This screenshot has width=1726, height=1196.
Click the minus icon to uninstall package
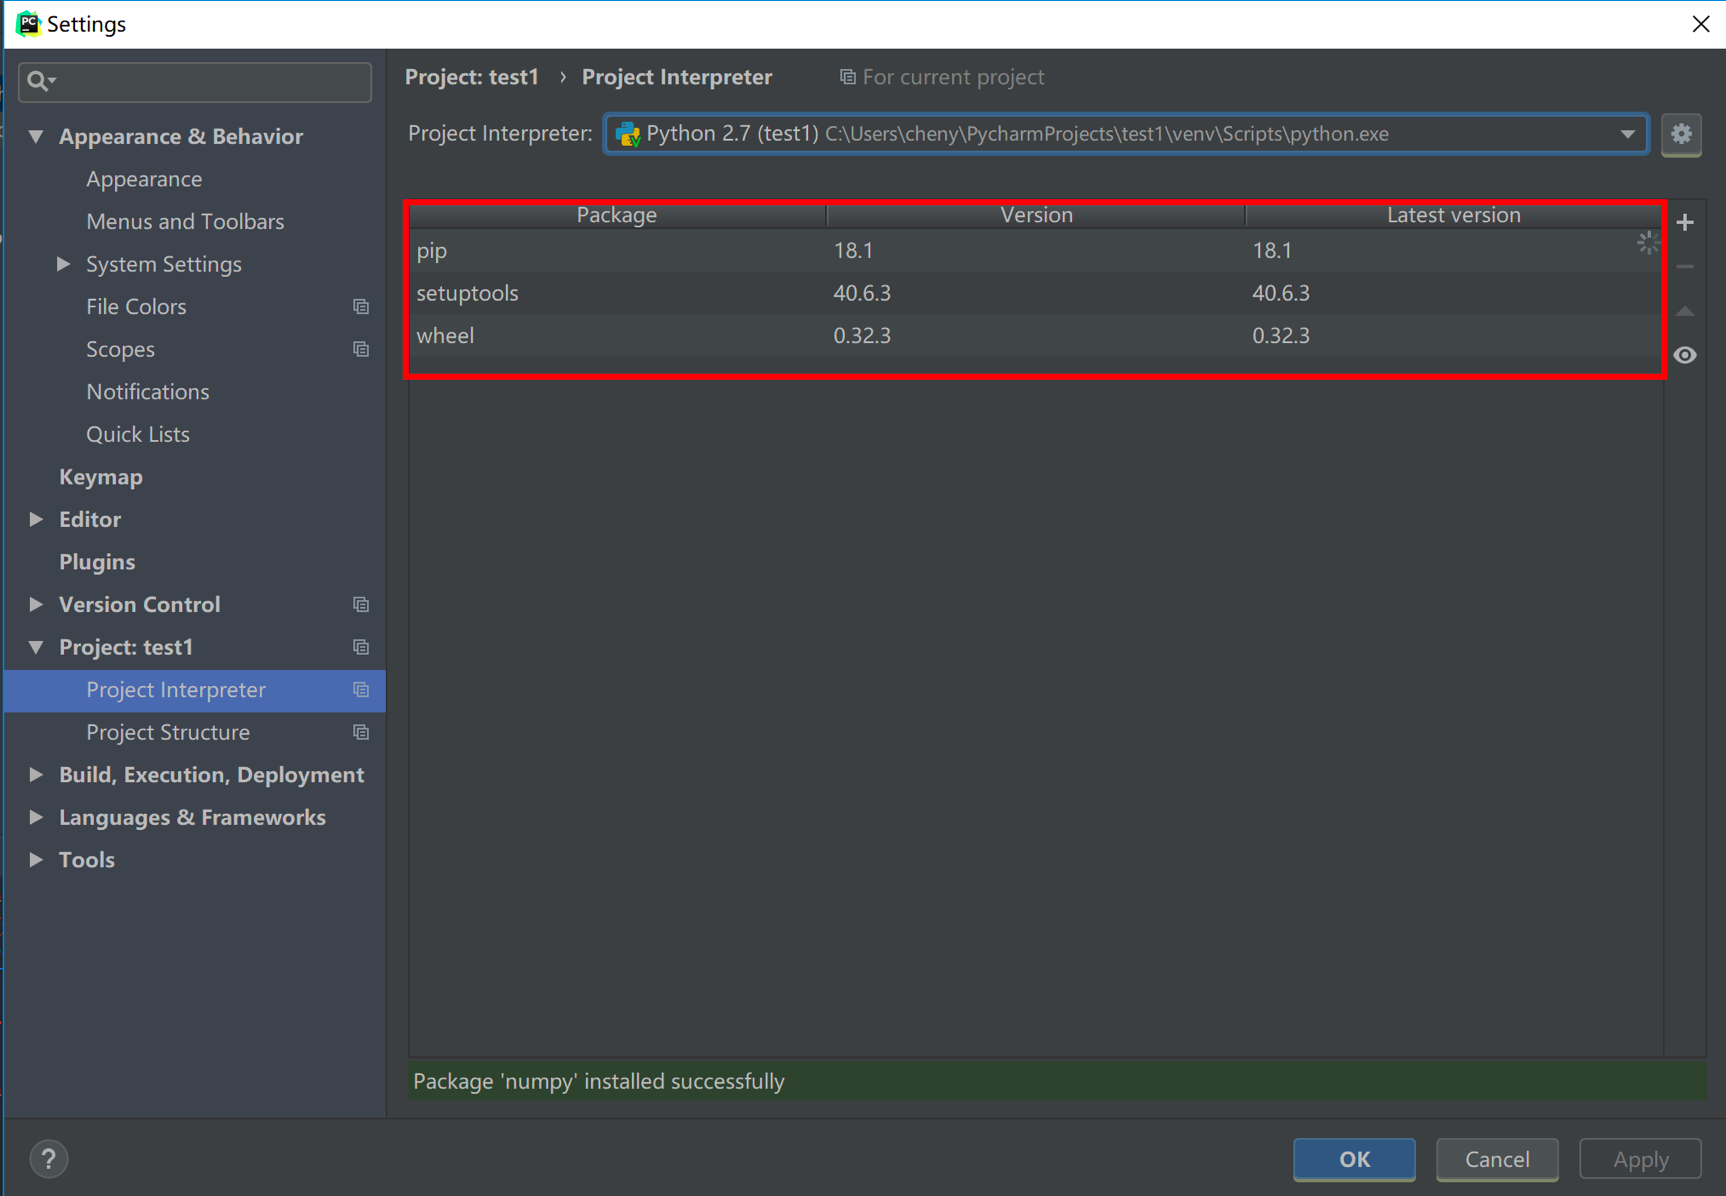(1685, 267)
